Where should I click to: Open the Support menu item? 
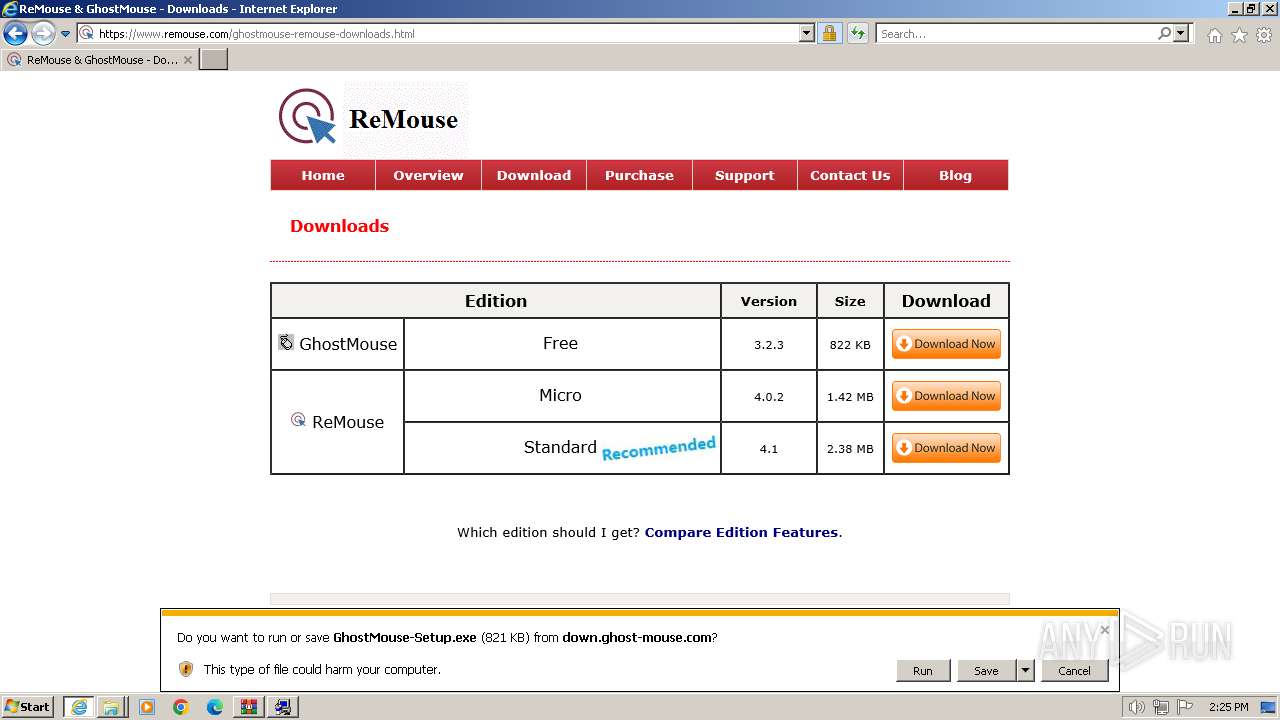pos(744,175)
